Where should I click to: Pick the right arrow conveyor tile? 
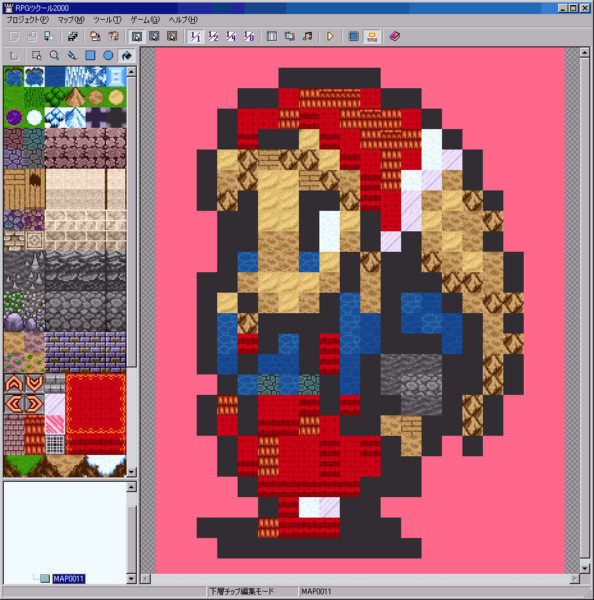[x=34, y=404]
